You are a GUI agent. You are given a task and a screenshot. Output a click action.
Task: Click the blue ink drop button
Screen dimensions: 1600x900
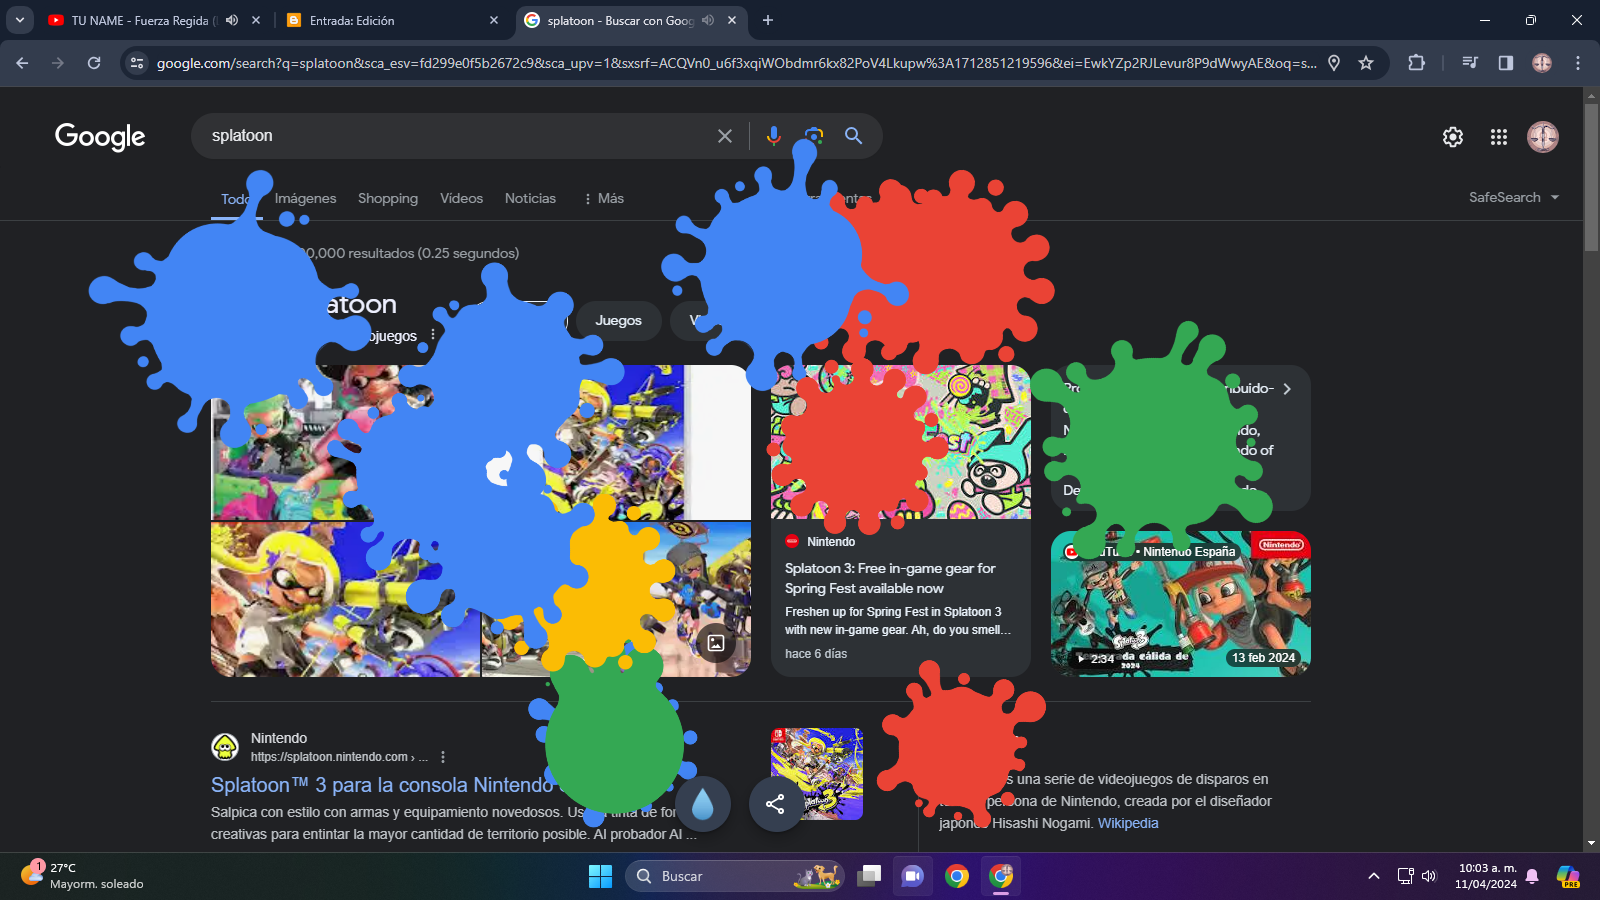[x=703, y=804]
